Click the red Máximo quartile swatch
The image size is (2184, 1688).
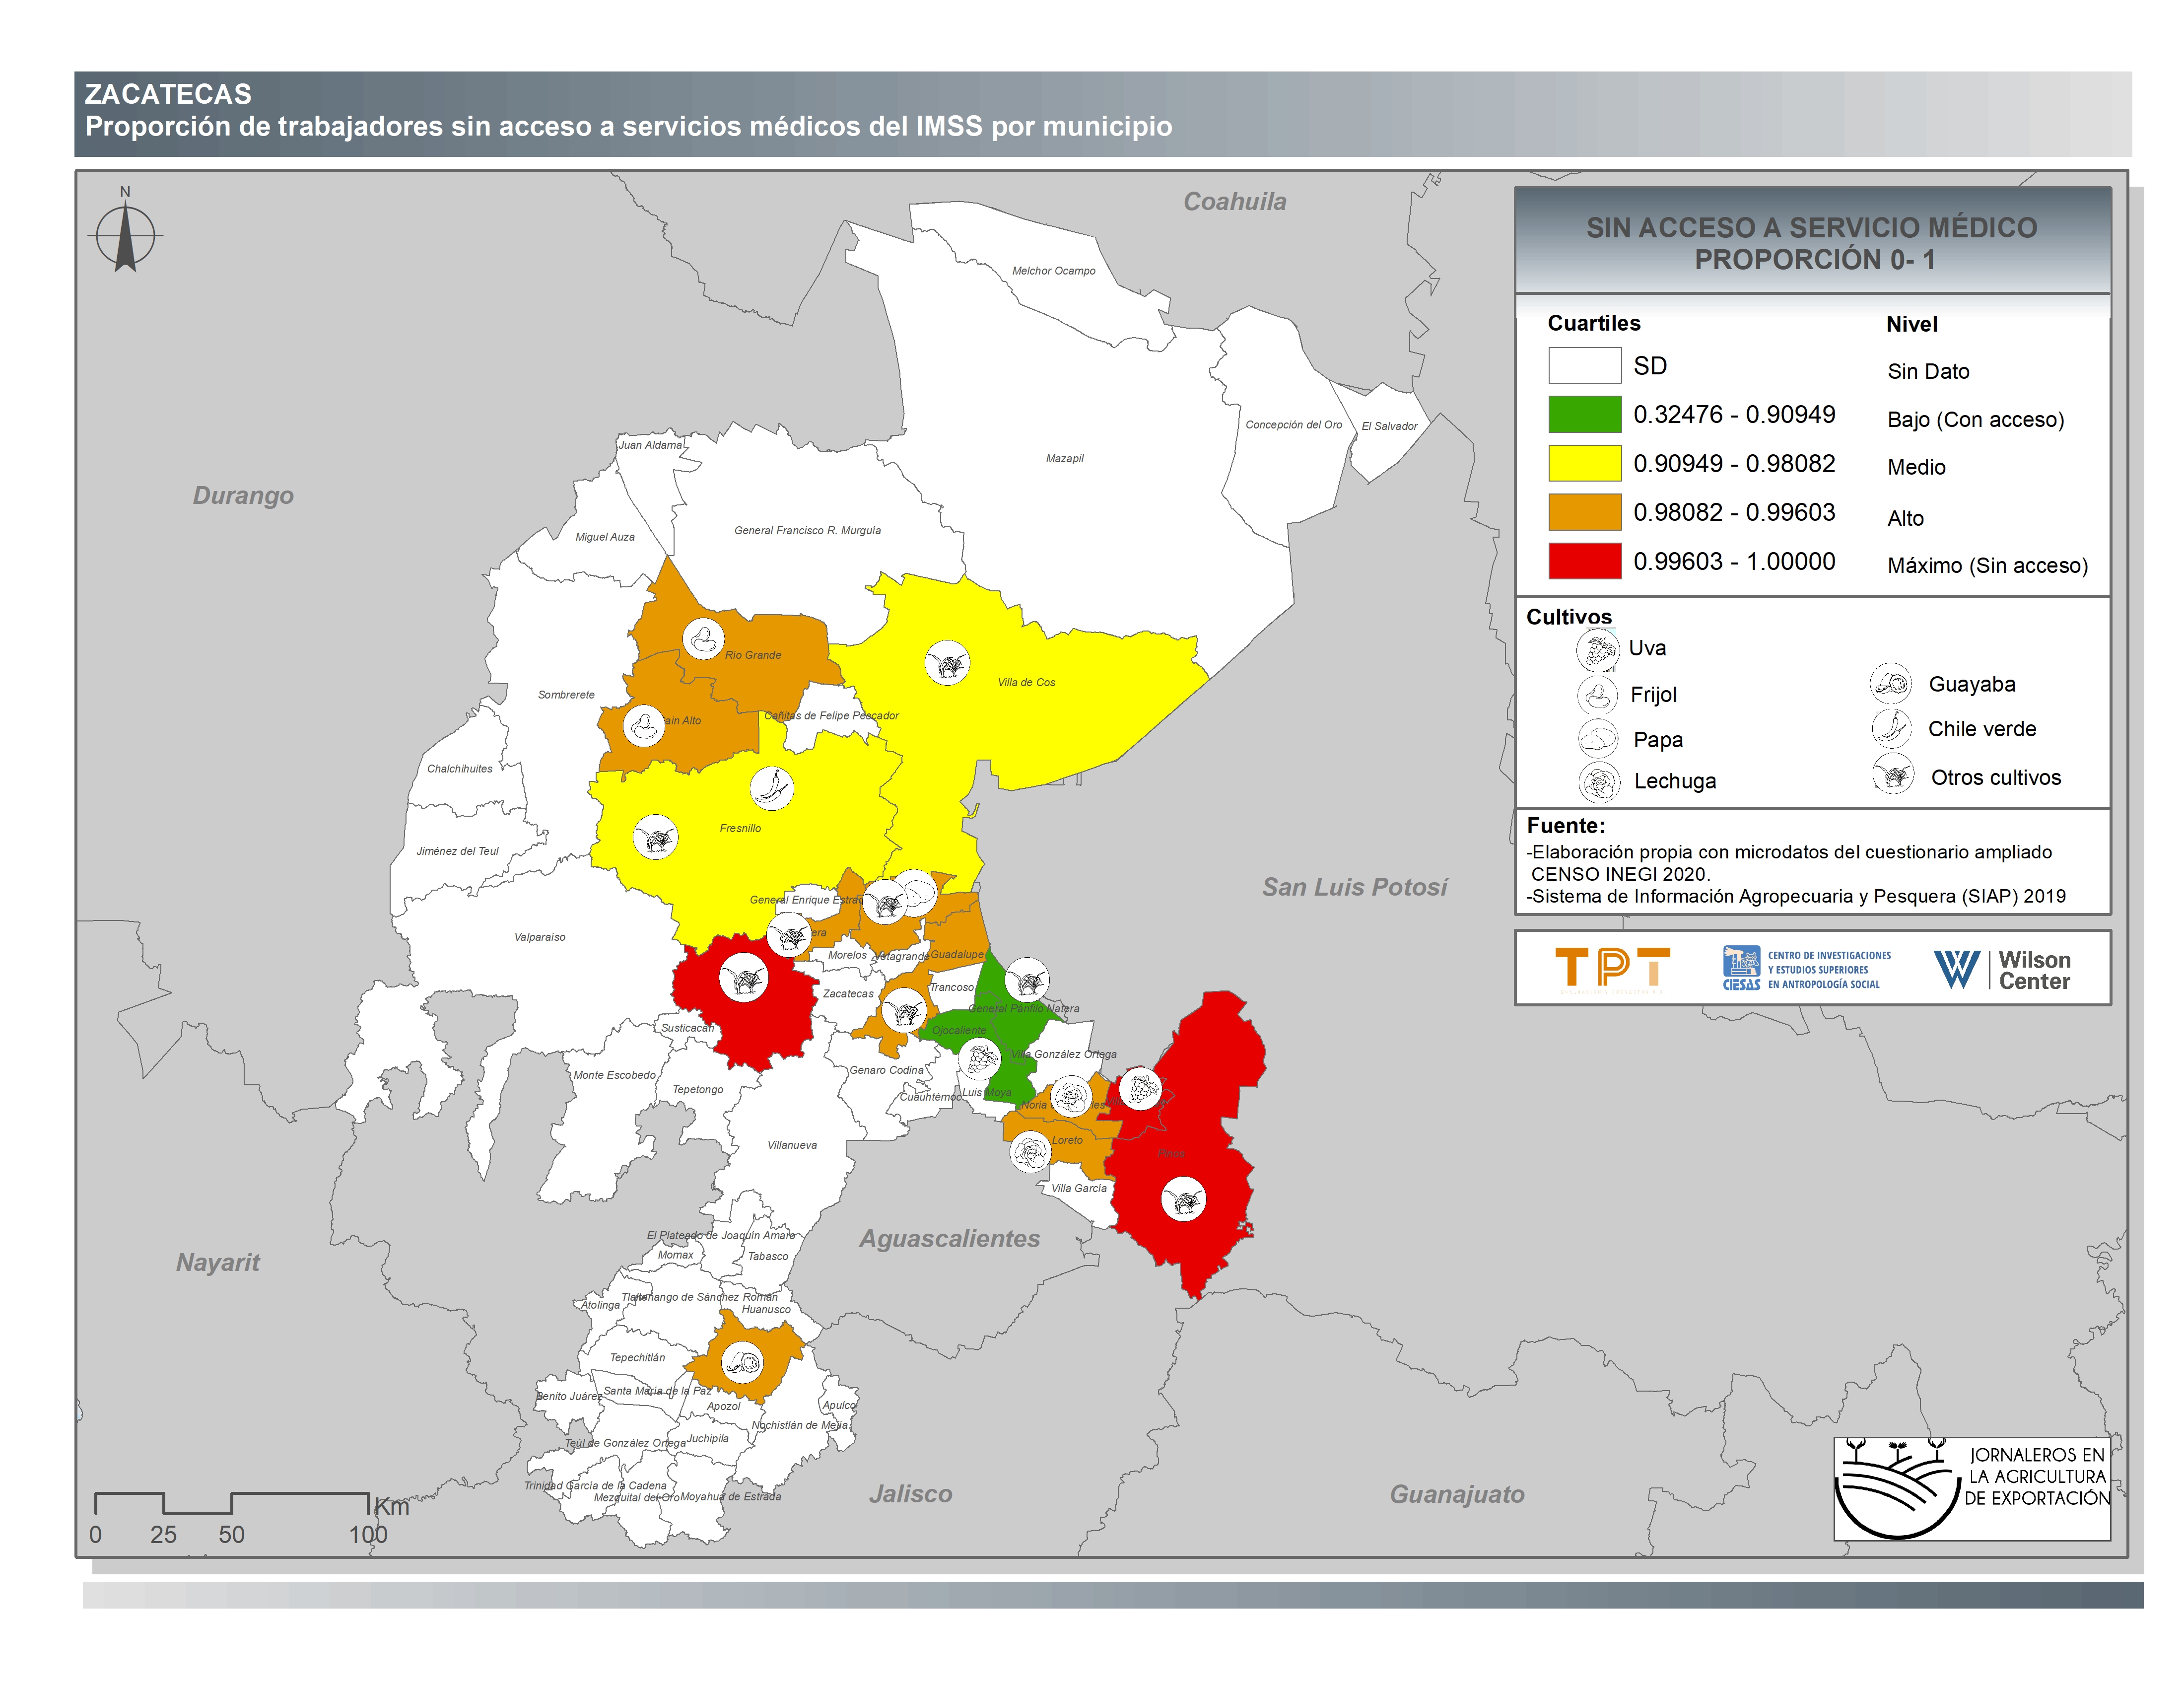click(x=1584, y=561)
